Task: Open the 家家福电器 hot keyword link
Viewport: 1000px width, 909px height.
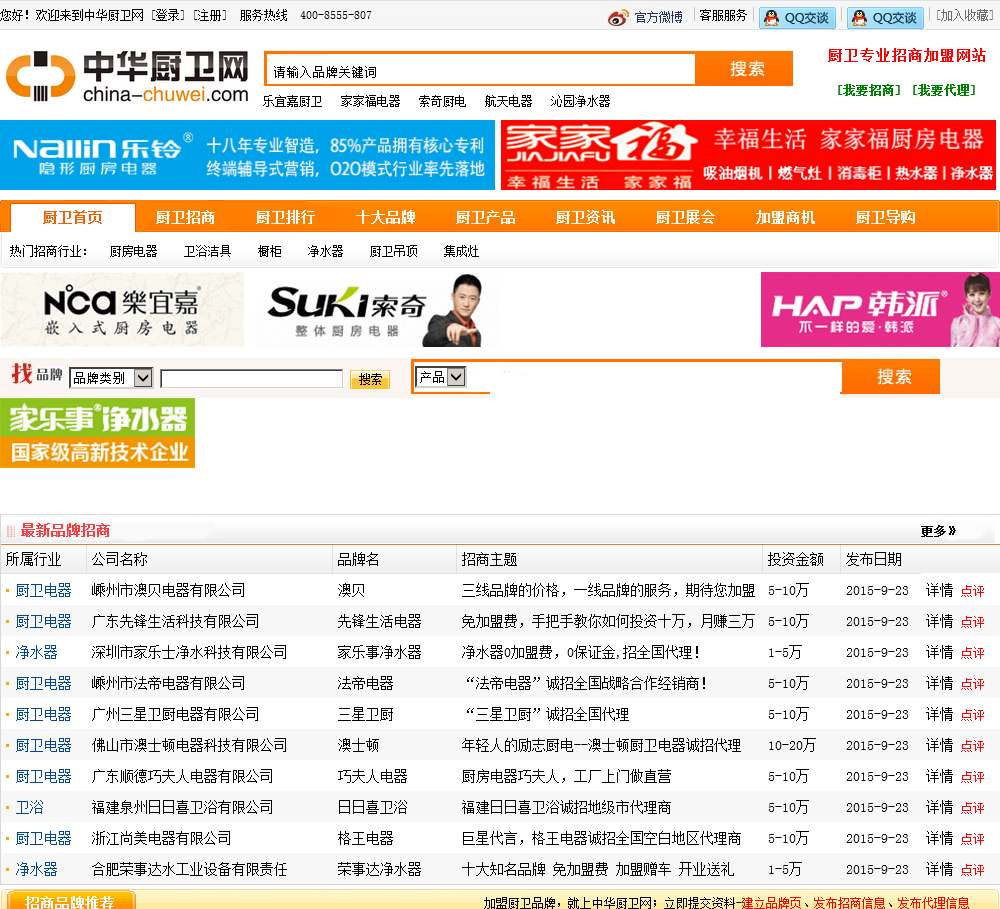Action: pyautogui.click(x=371, y=101)
